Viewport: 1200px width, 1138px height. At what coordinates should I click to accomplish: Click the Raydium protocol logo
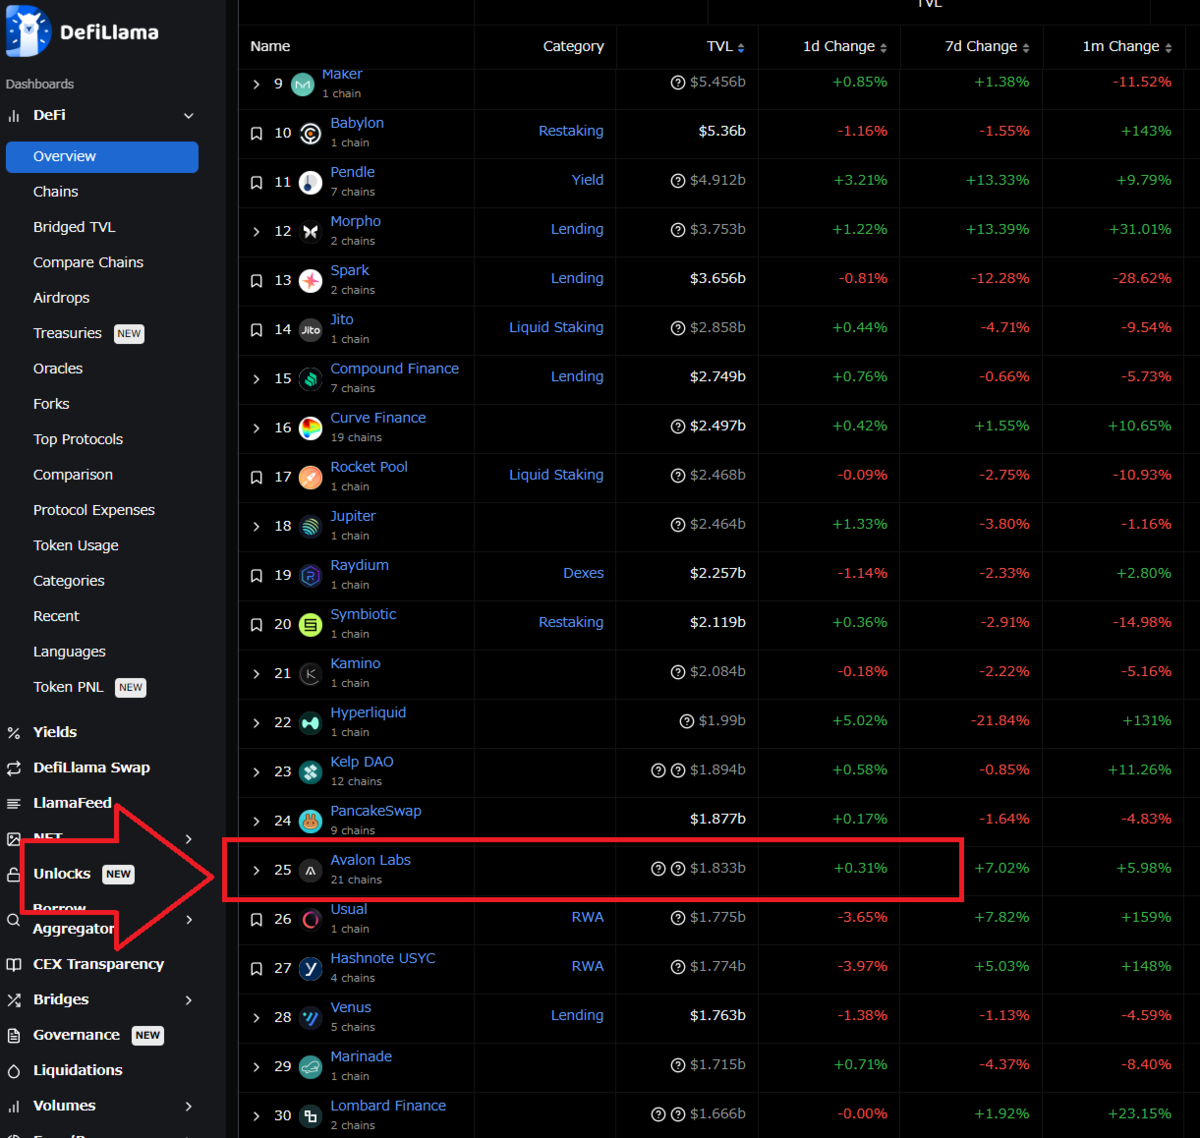pyautogui.click(x=311, y=575)
